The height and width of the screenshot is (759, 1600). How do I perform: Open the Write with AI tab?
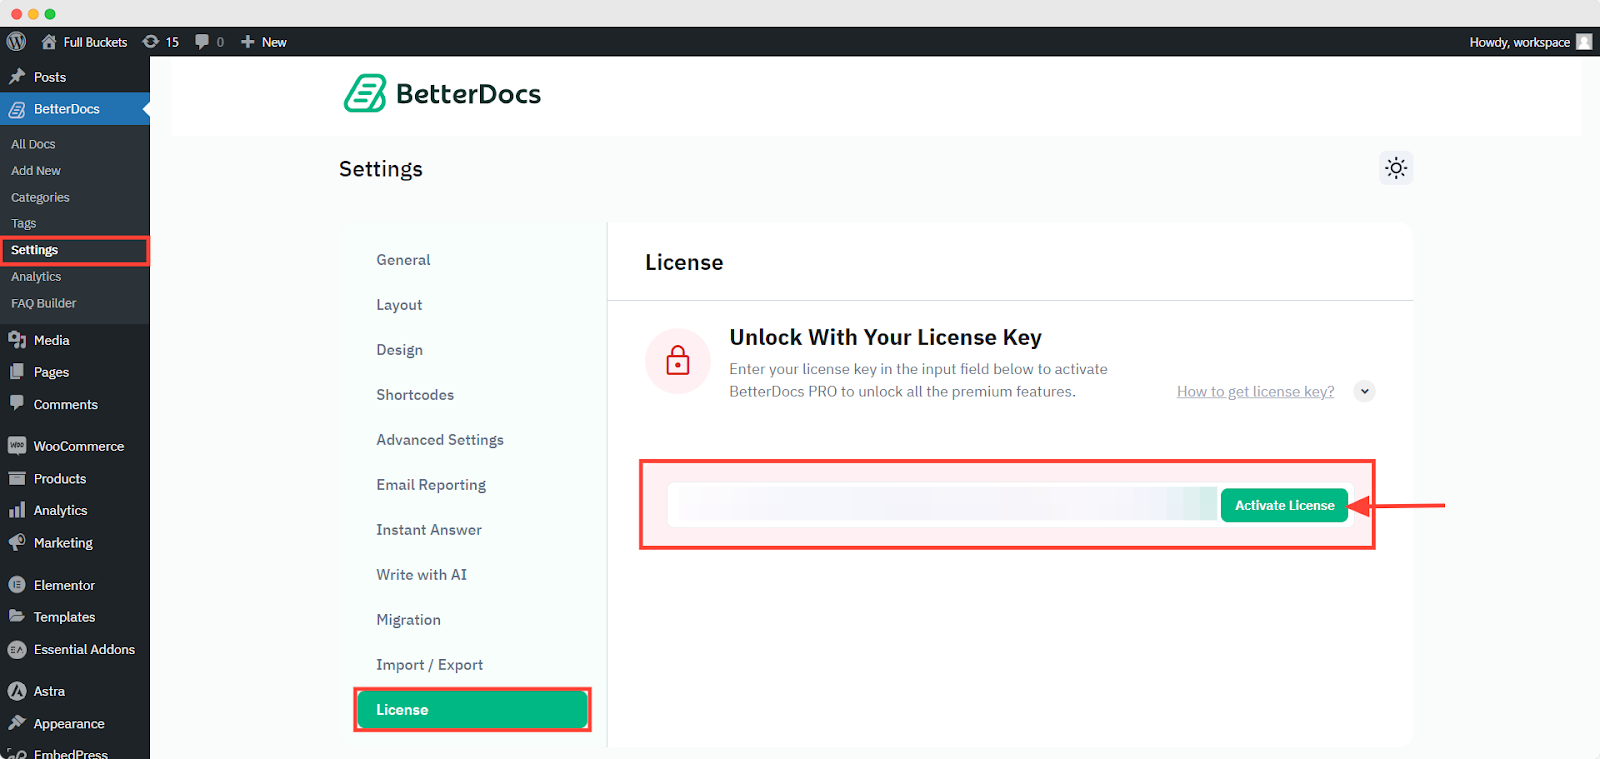click(421, 575)
